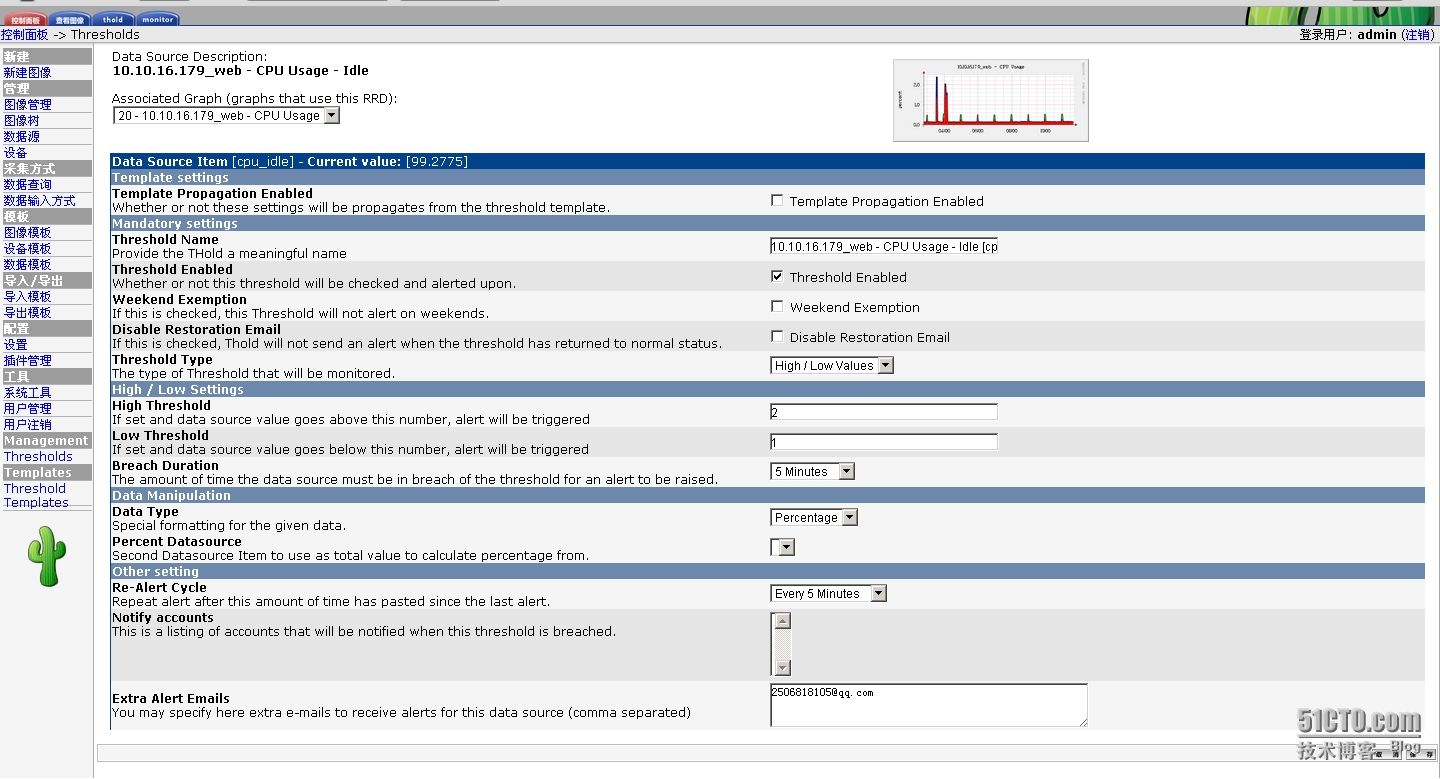Open 图像模板 in the sidebar
The height and width of the screenshot is (779, 1440).
(x=27, y=232)
